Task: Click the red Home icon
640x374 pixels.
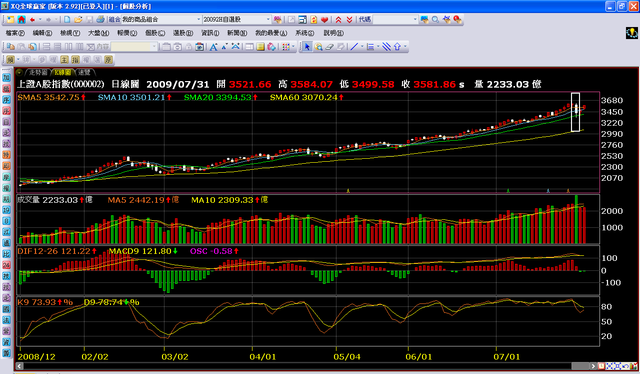Action: [21, 19]
